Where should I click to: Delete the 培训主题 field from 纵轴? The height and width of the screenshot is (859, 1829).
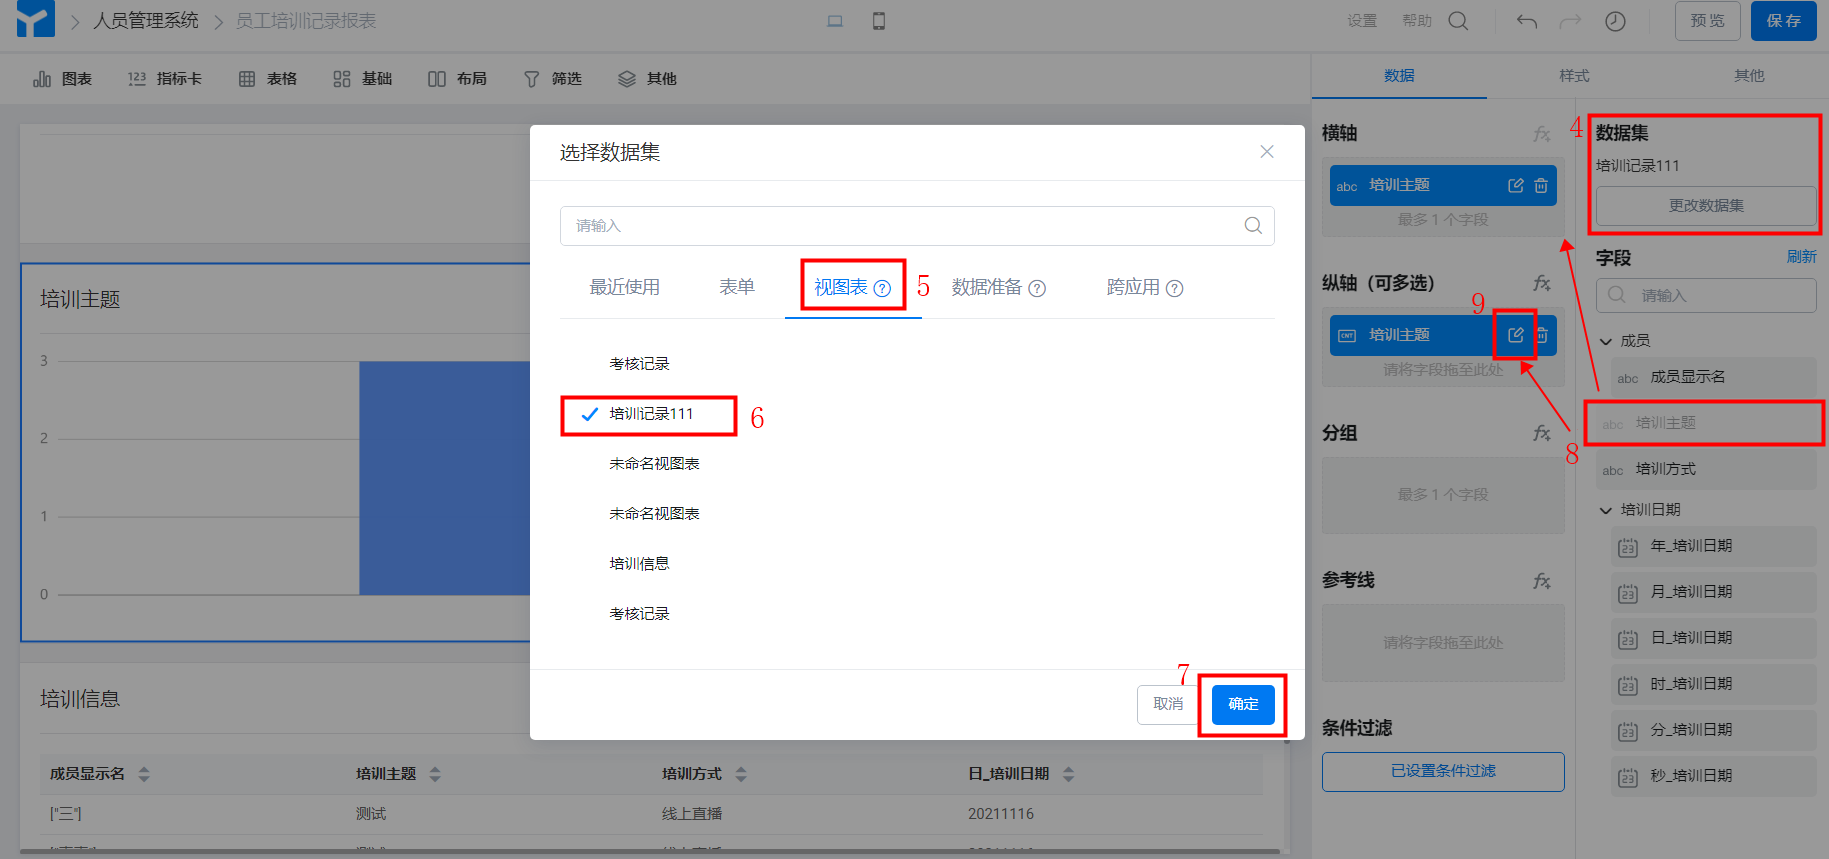(x=1543, y=335)
